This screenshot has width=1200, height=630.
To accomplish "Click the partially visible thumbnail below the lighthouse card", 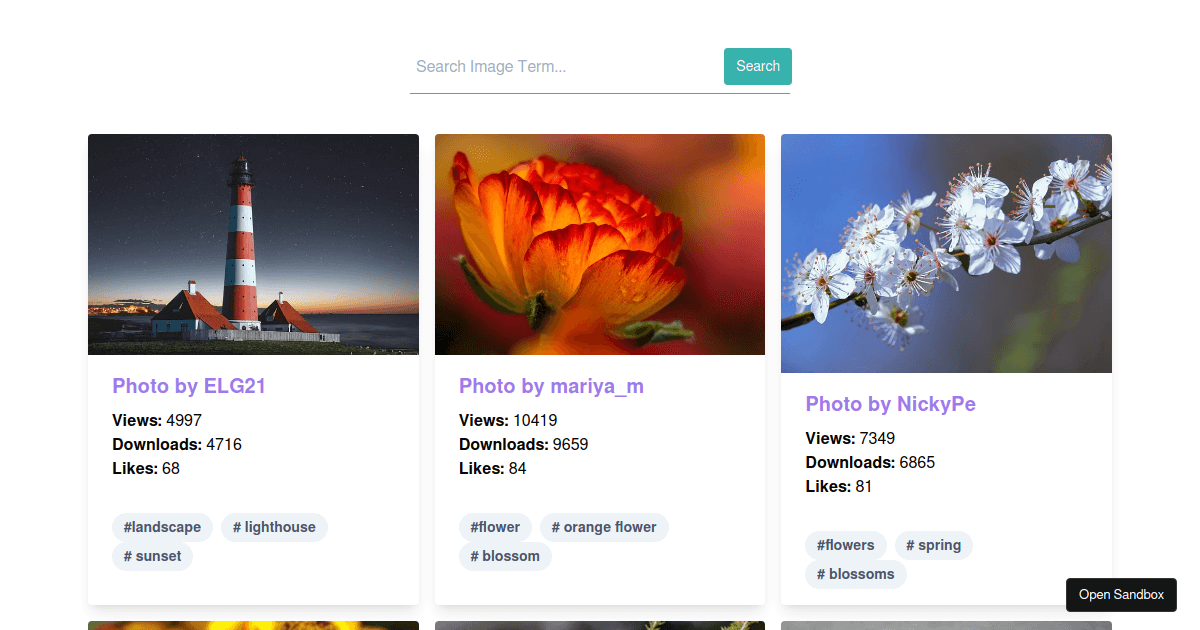I will (253, 626).
